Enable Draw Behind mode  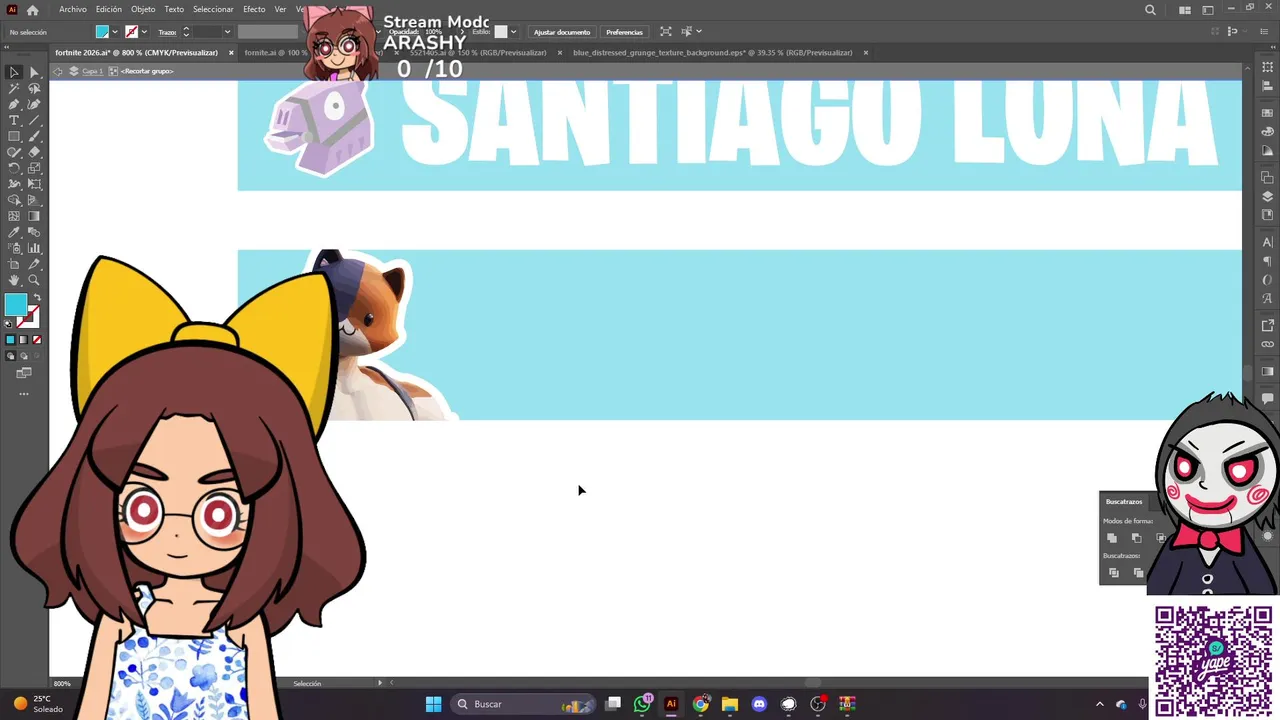(x=24, y=356)
